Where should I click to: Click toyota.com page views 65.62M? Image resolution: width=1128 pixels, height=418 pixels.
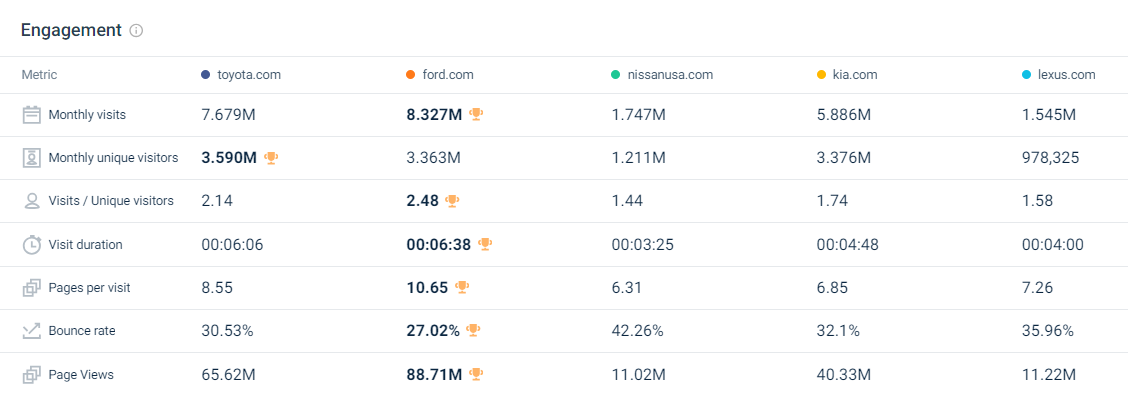tap(228, 375)
